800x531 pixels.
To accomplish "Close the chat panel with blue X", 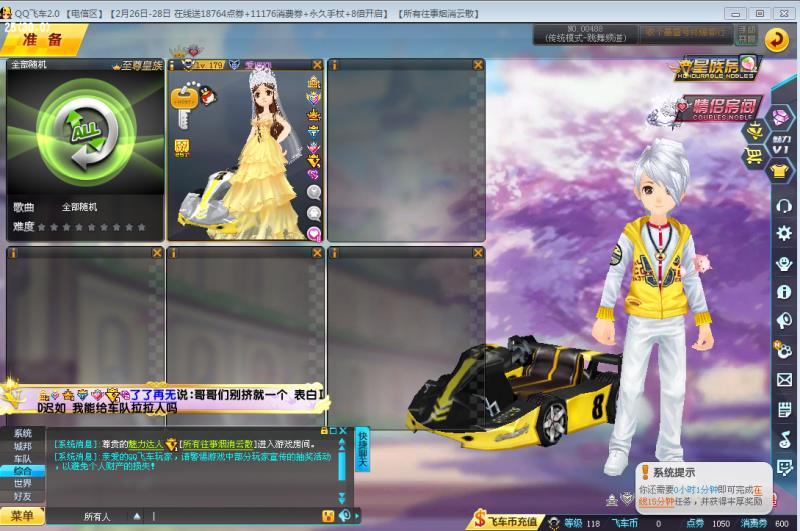I will point(343,431).
